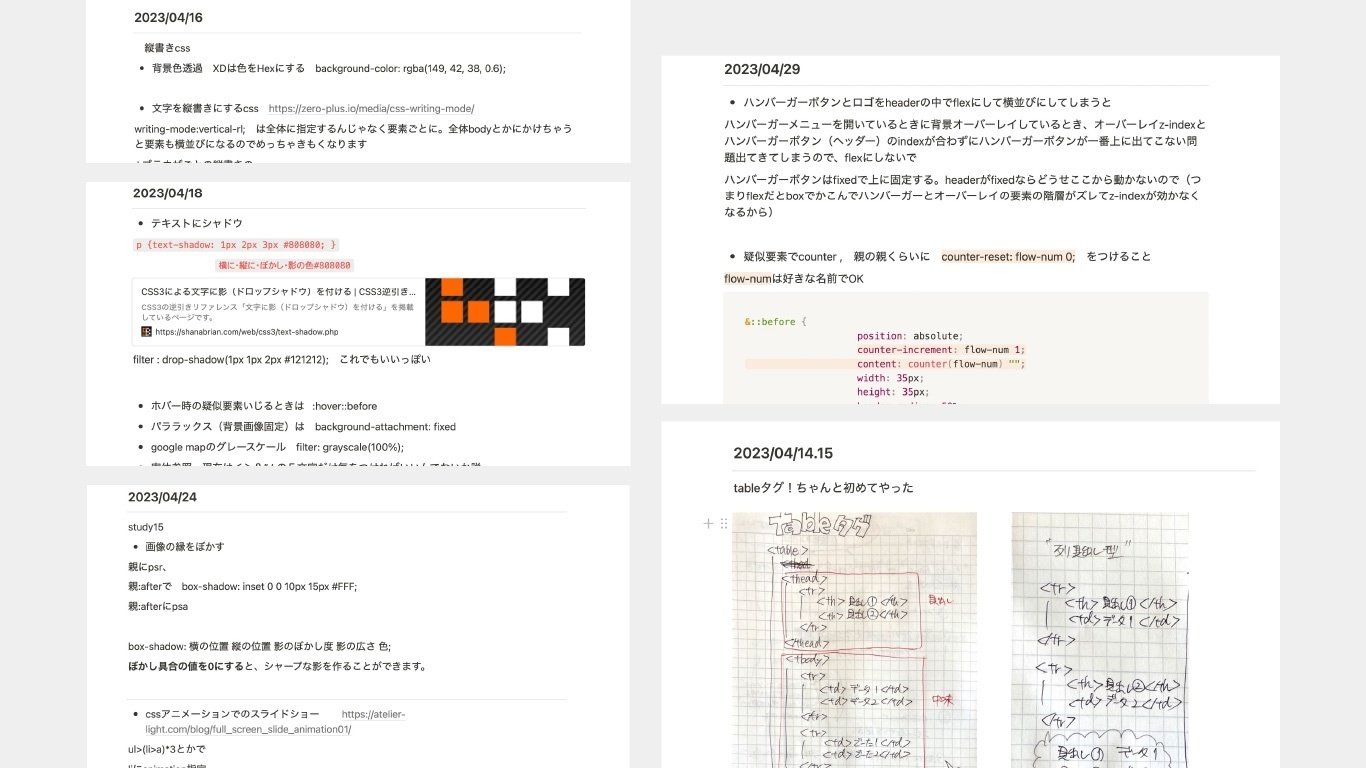
Task: Open bookmark title CSS3による文字に影
Action: (278, 291)
